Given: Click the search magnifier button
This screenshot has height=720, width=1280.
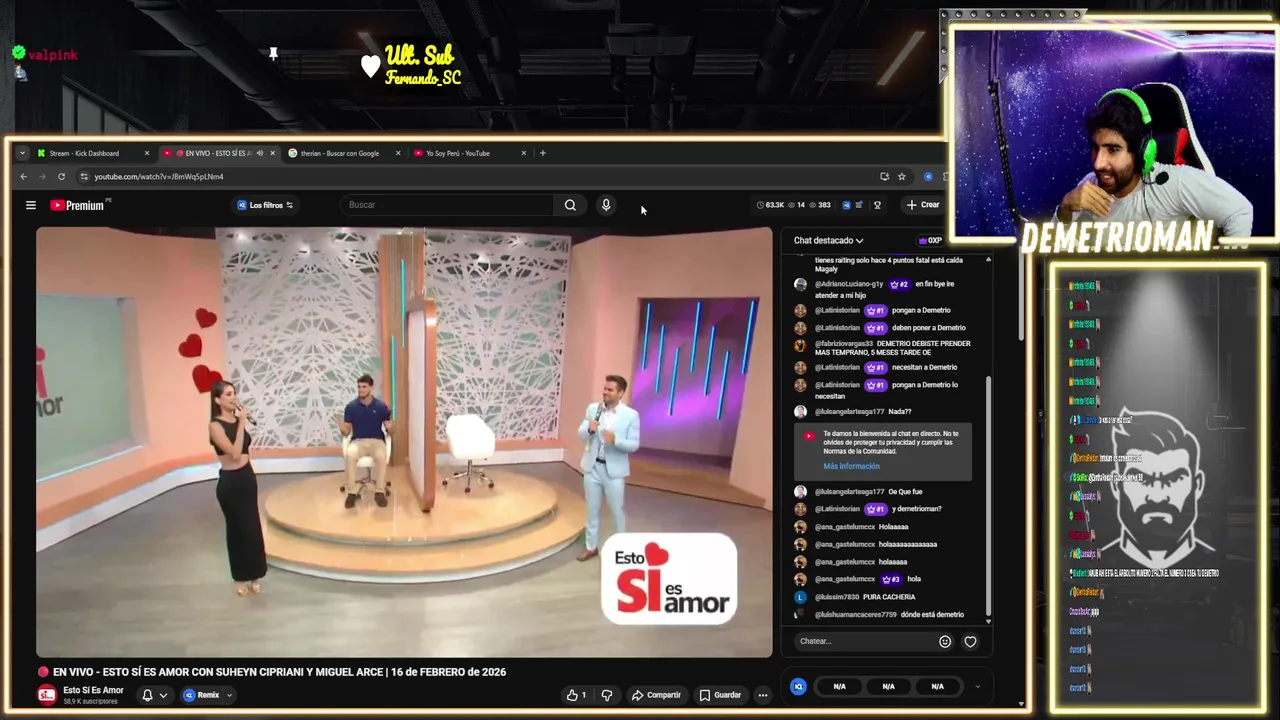Looking at the screenshot, I should pyautogui.click(x=570, y=205).
